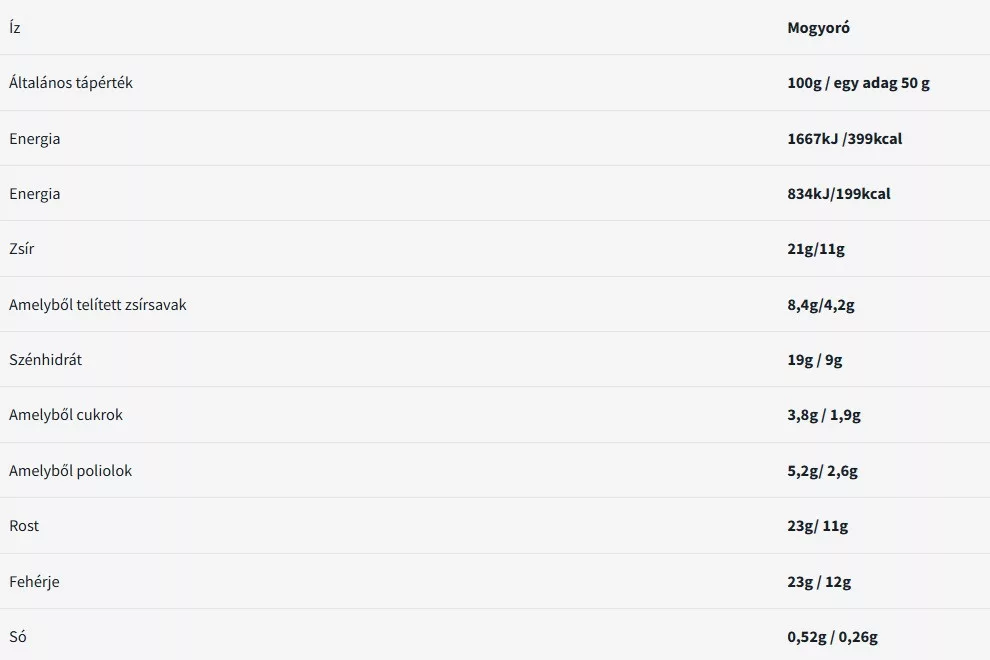Click the Szénhidrát row label
This screenshot has height=660, width=990.
[x=45, y=359]
